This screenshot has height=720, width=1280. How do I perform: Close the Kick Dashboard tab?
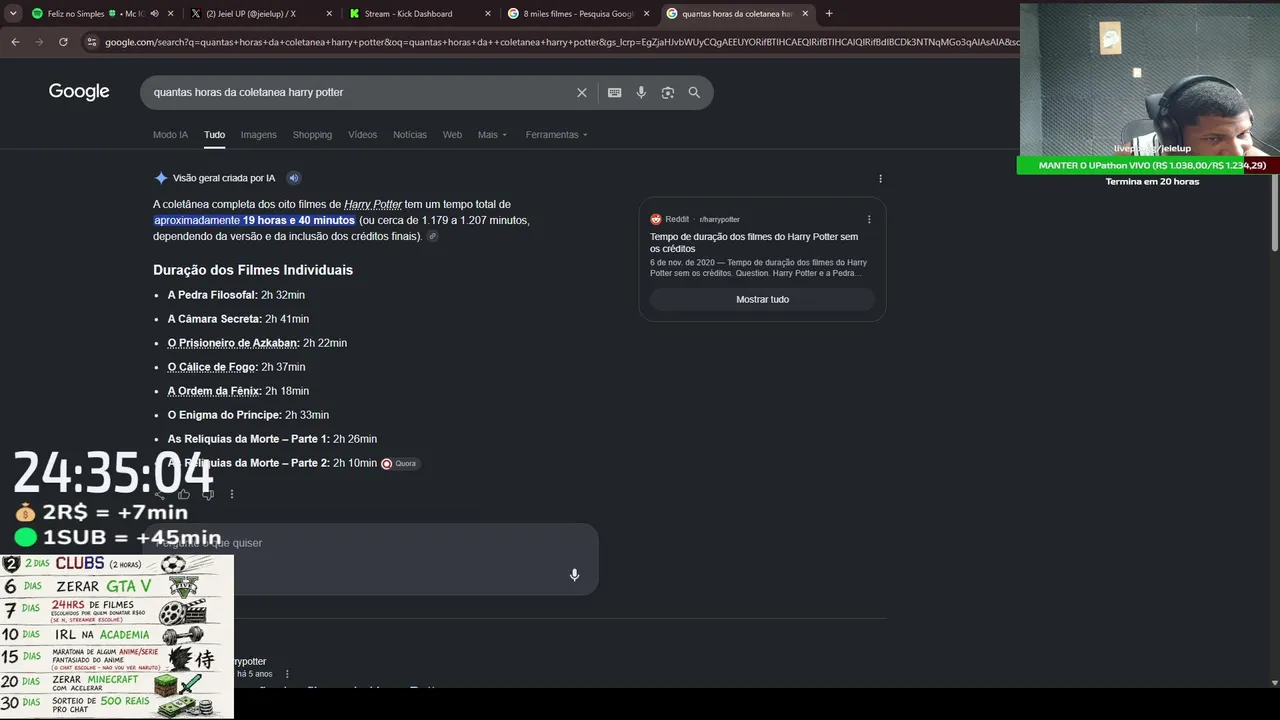(487, 14)
